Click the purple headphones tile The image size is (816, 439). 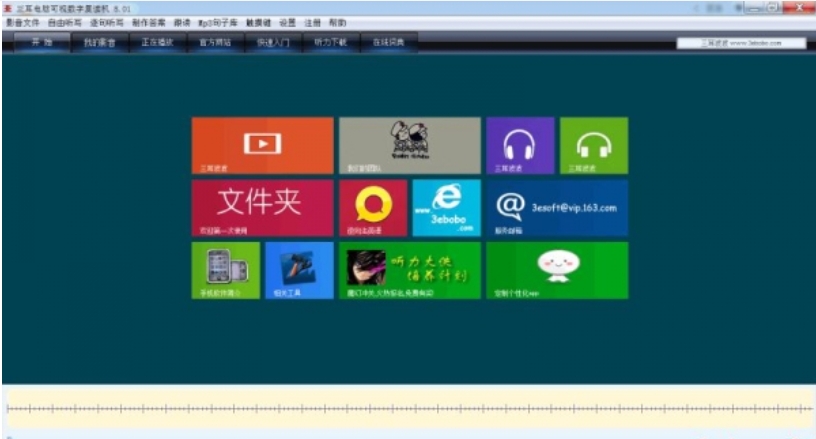tap(520, 145)
